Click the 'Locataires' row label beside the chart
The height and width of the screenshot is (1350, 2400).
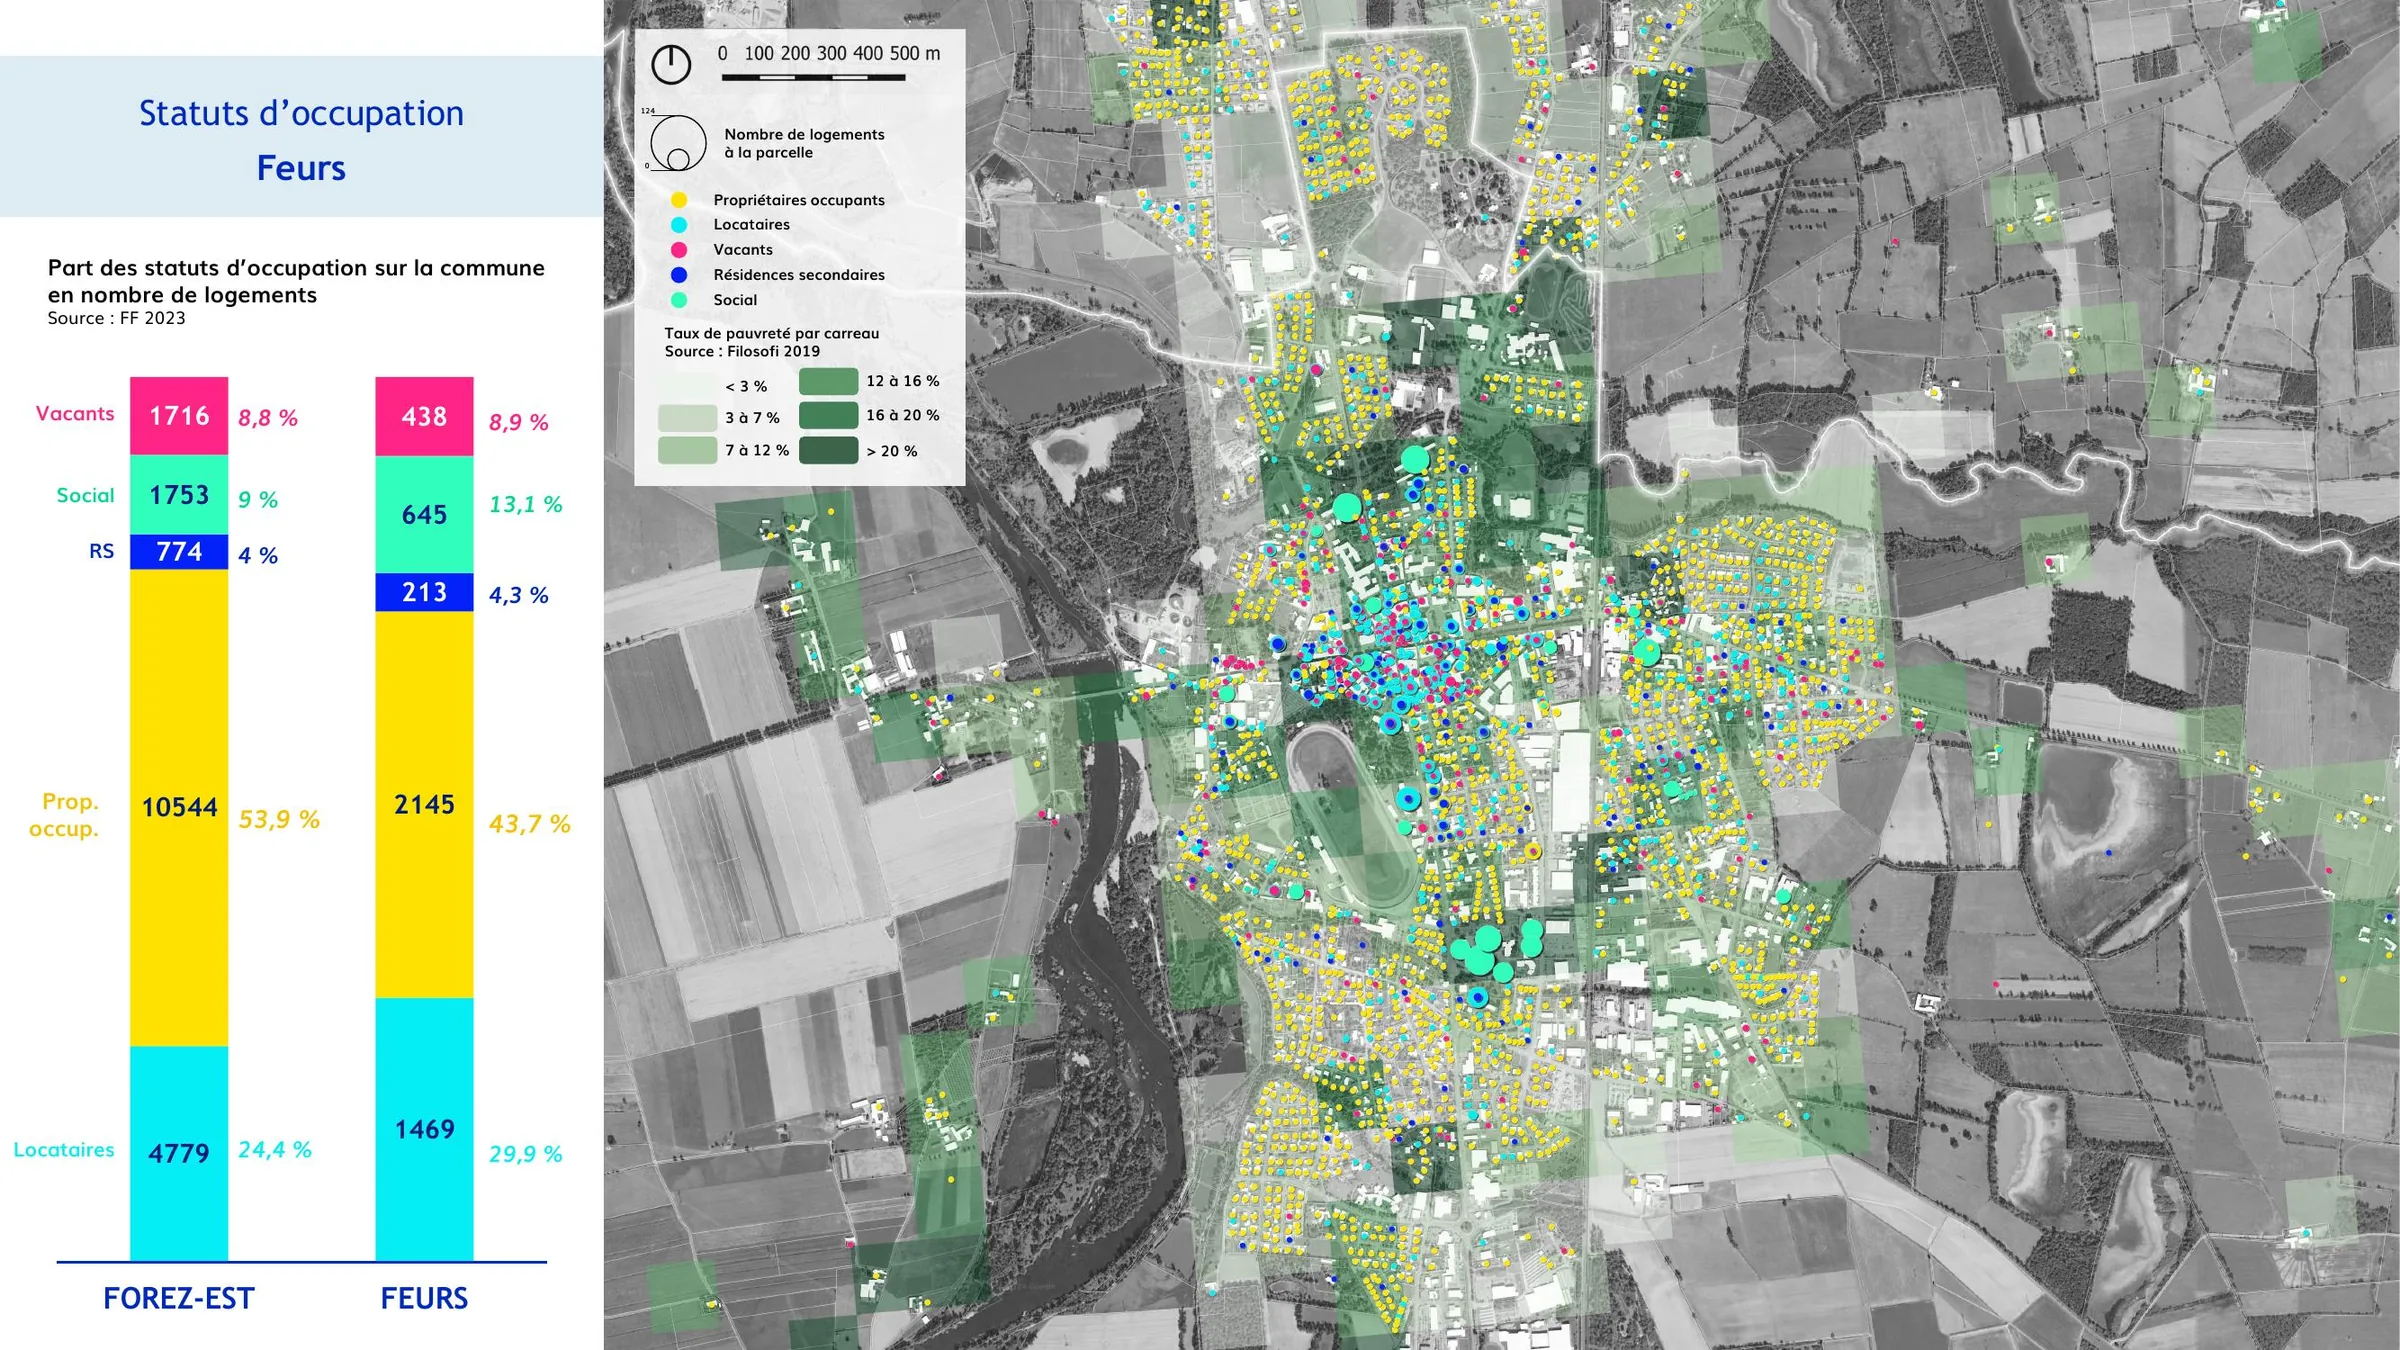click(64, 1150)
